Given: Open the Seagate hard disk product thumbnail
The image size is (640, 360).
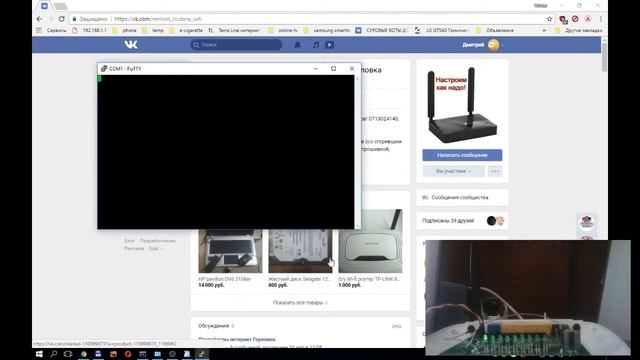Looking at the screenshot, I should 300,251.
